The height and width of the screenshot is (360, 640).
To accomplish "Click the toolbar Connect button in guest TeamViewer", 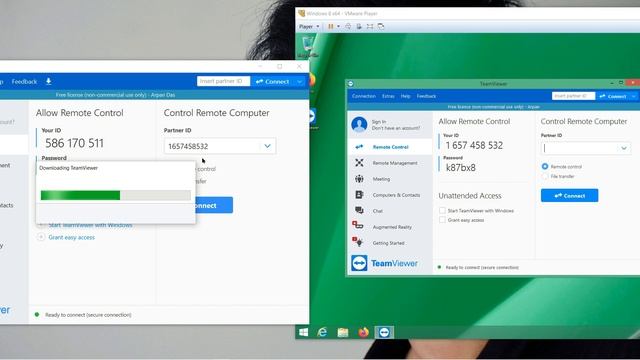I will pos(613,96).
